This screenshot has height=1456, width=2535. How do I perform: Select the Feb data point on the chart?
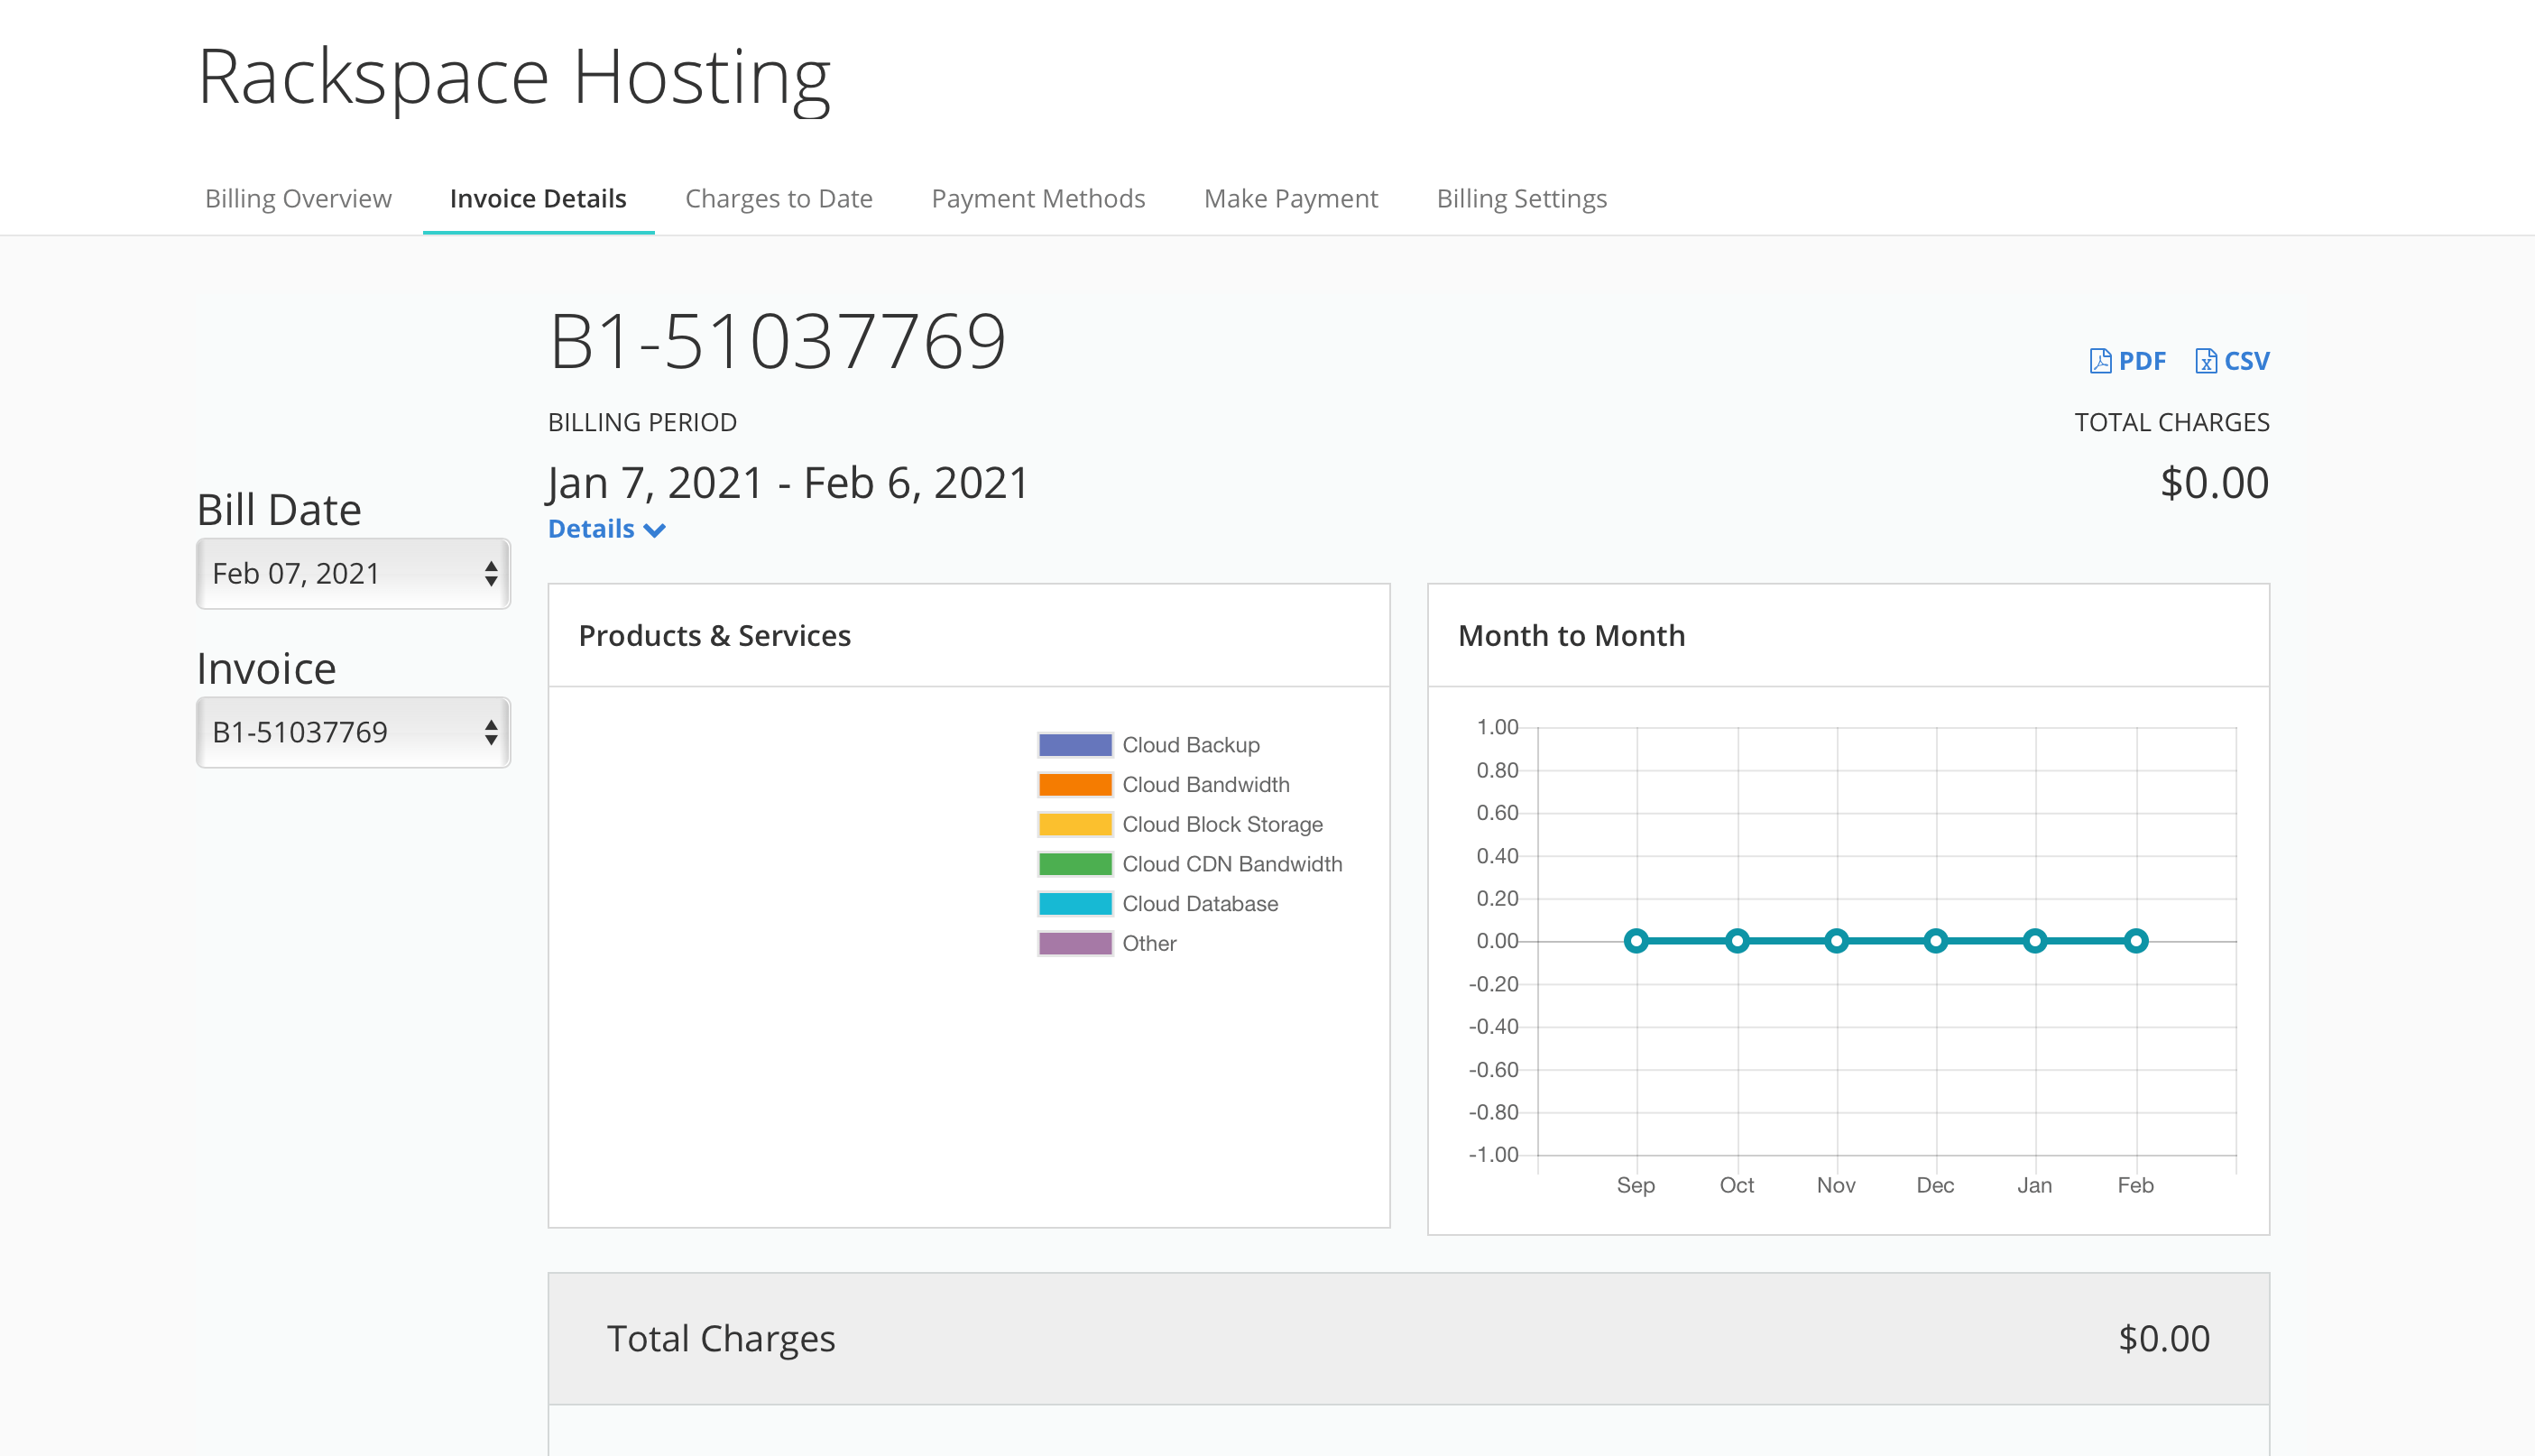[2135, 940]
